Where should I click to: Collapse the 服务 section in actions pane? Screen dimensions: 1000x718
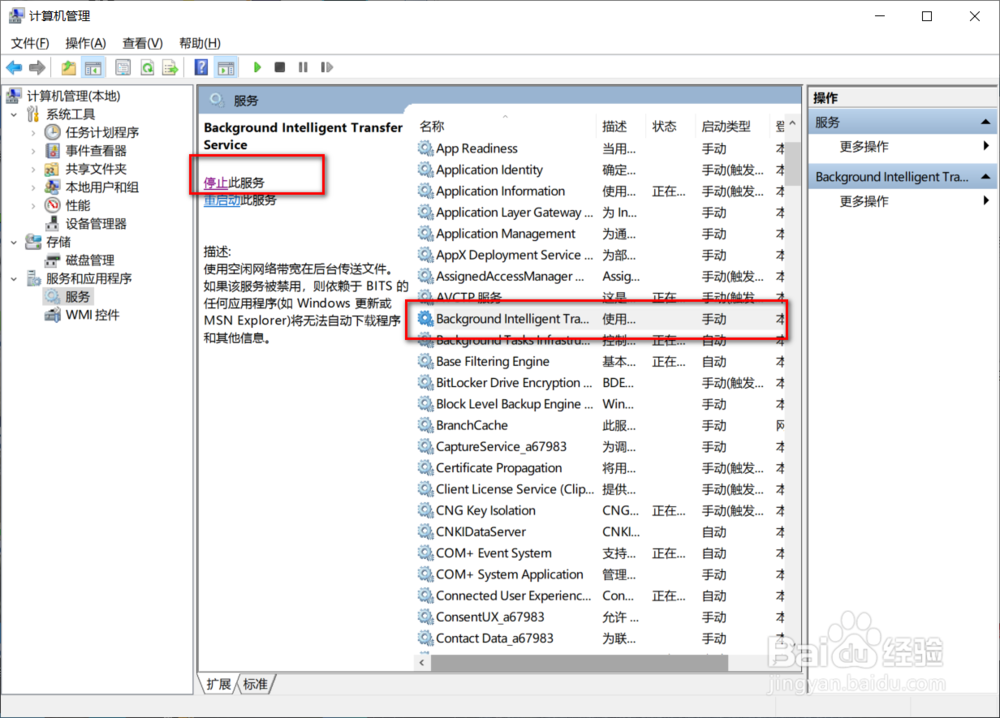[985, 122]
